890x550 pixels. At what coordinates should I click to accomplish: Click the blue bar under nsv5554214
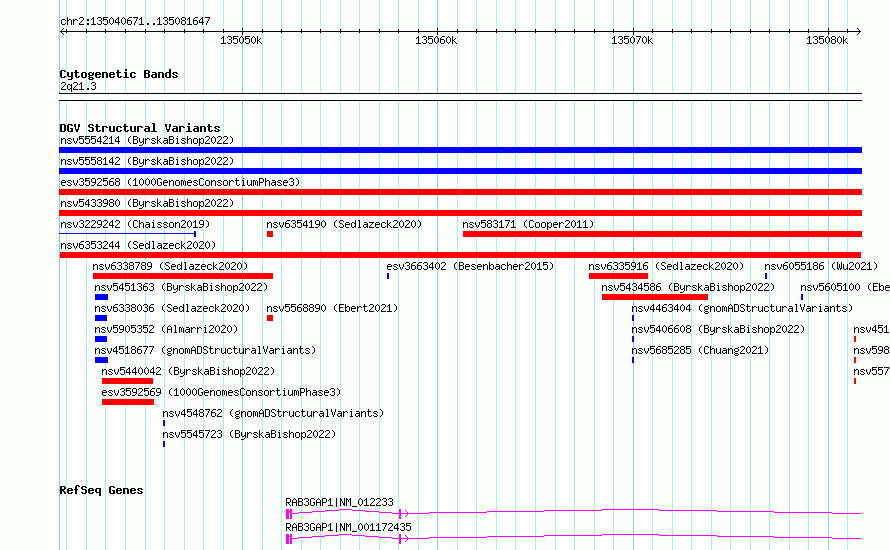pyautogui.click(x=461, y=150)
